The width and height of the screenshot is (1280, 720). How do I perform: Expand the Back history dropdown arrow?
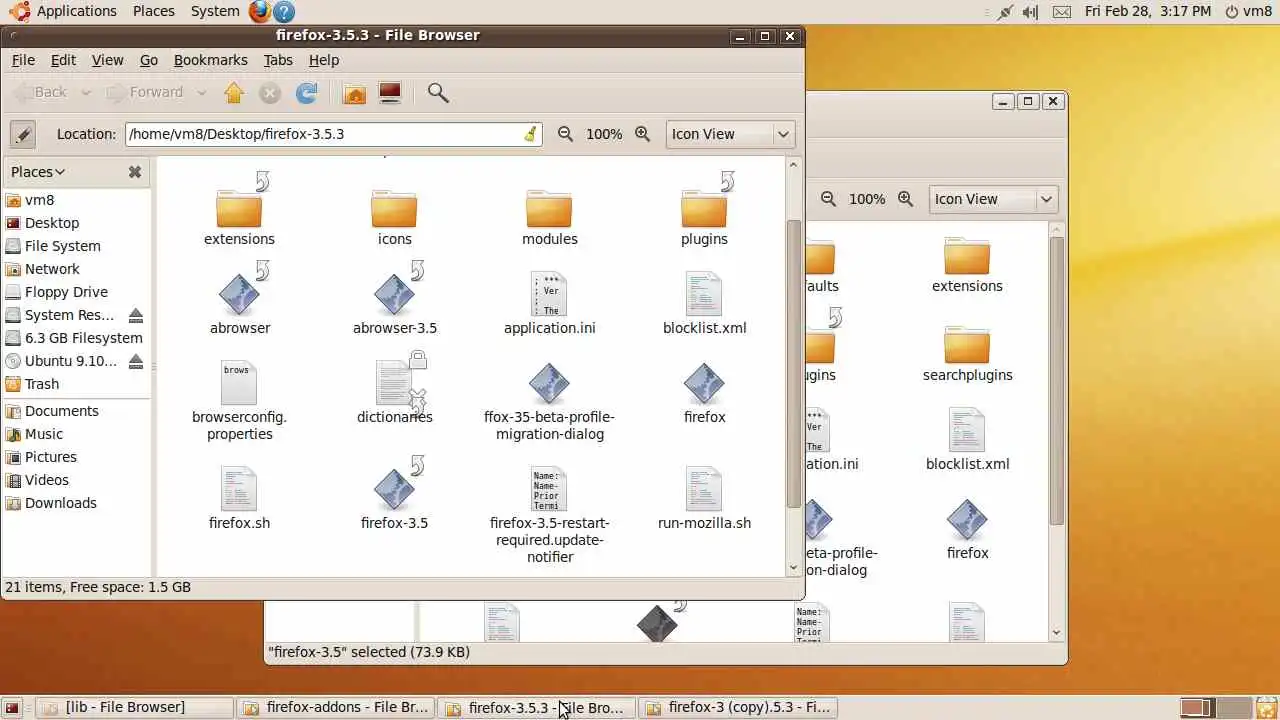[x=86, y=93]
